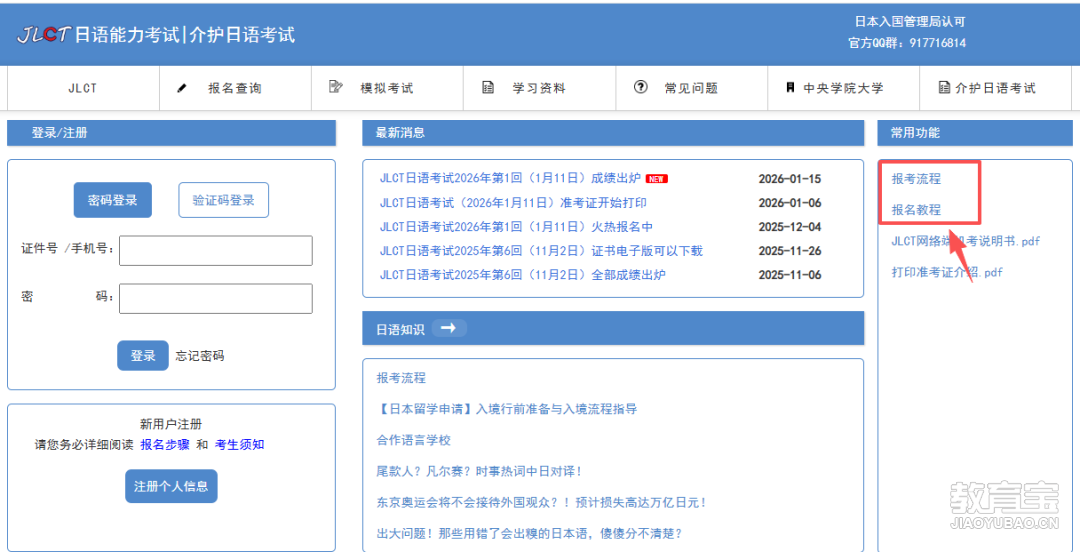Open 打印准考证介绍.pdf link
The image size is (1080, 552).
(947, 272)
